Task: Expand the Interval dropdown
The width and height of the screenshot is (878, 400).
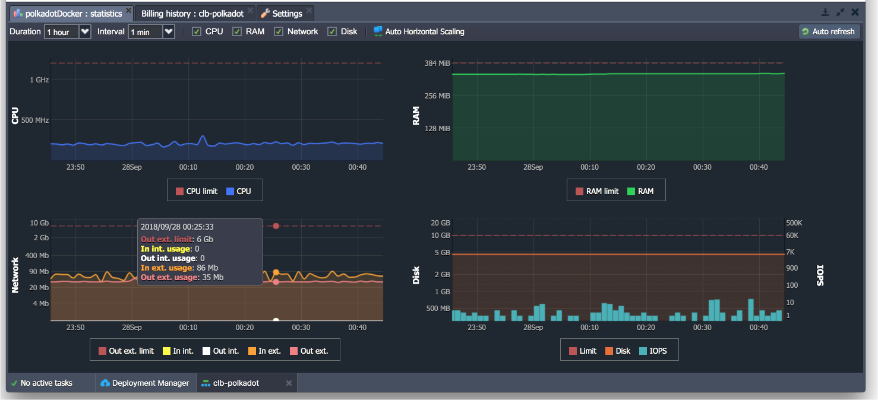Action: (169, 32)
